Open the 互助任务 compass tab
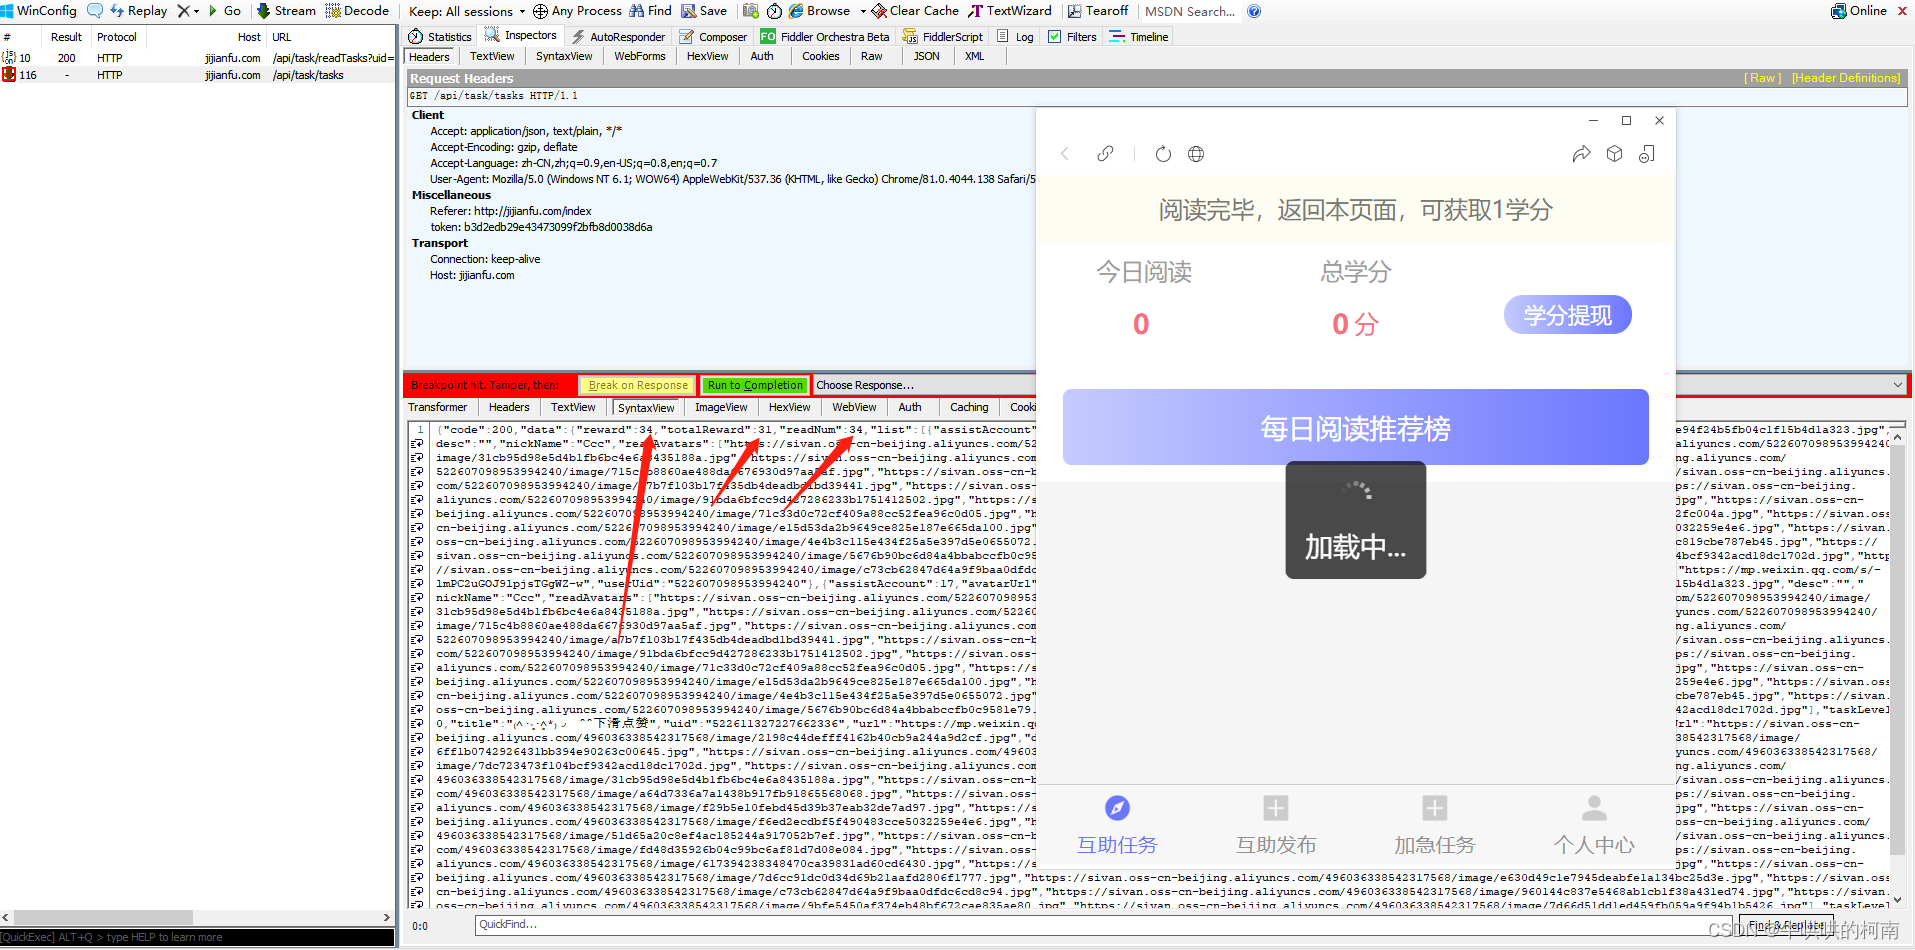Viewport: 1915px width, 950px height. tap(1117, 825)
